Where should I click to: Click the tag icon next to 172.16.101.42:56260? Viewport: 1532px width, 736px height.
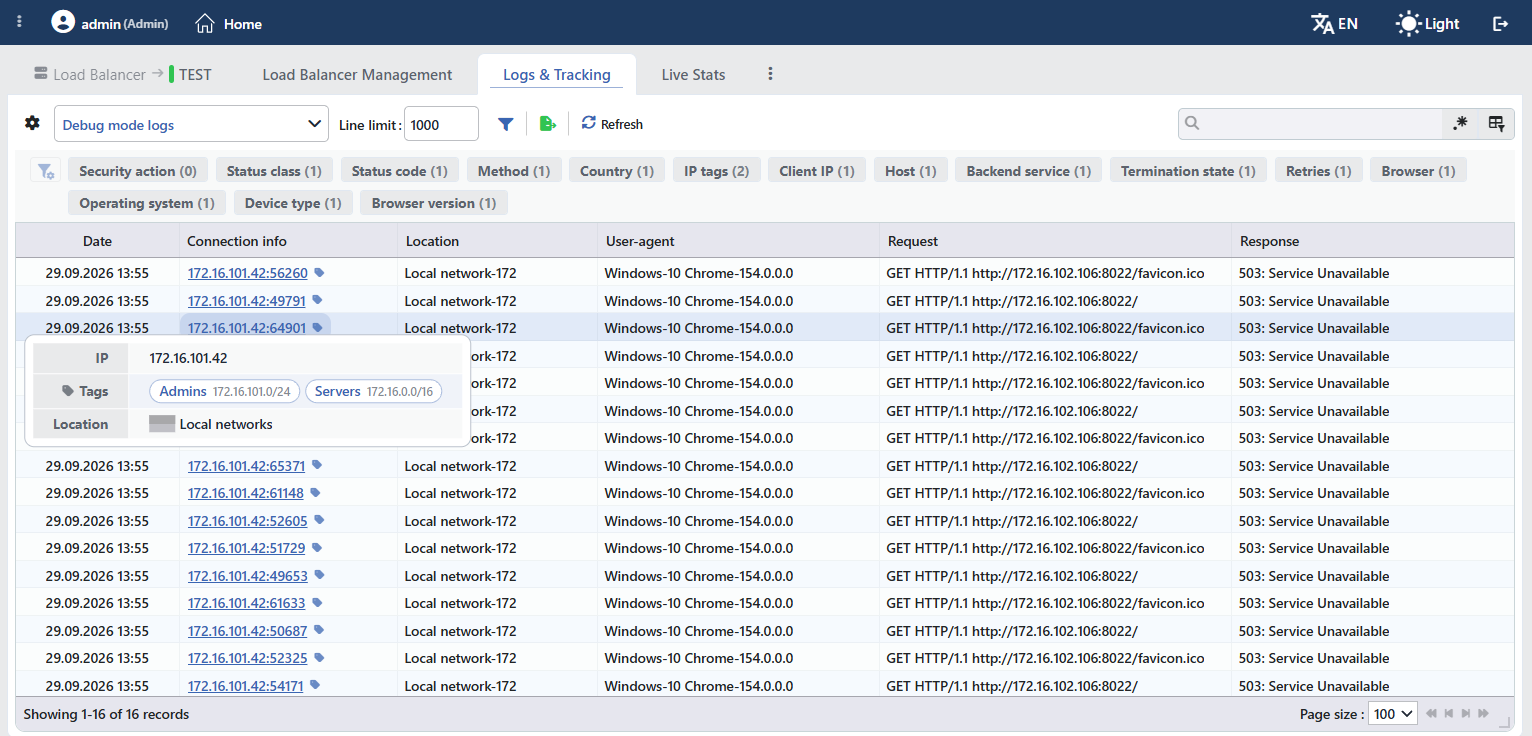(x=319, y=272)
